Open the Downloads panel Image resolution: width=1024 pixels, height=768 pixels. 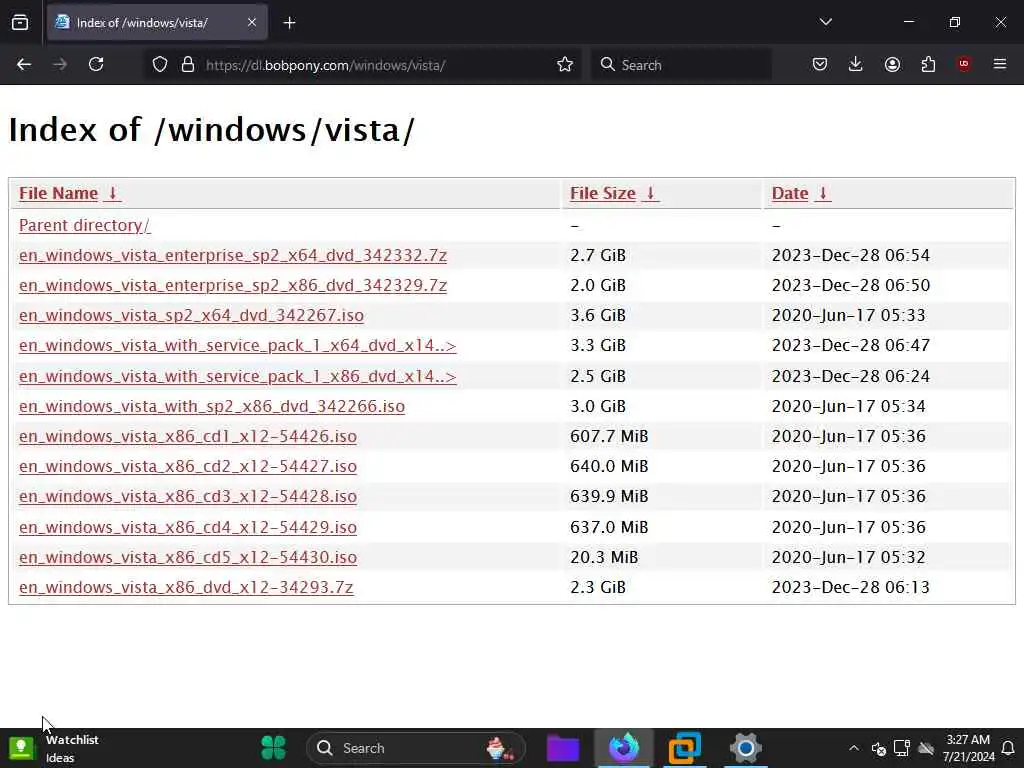[x=856, y=65]
